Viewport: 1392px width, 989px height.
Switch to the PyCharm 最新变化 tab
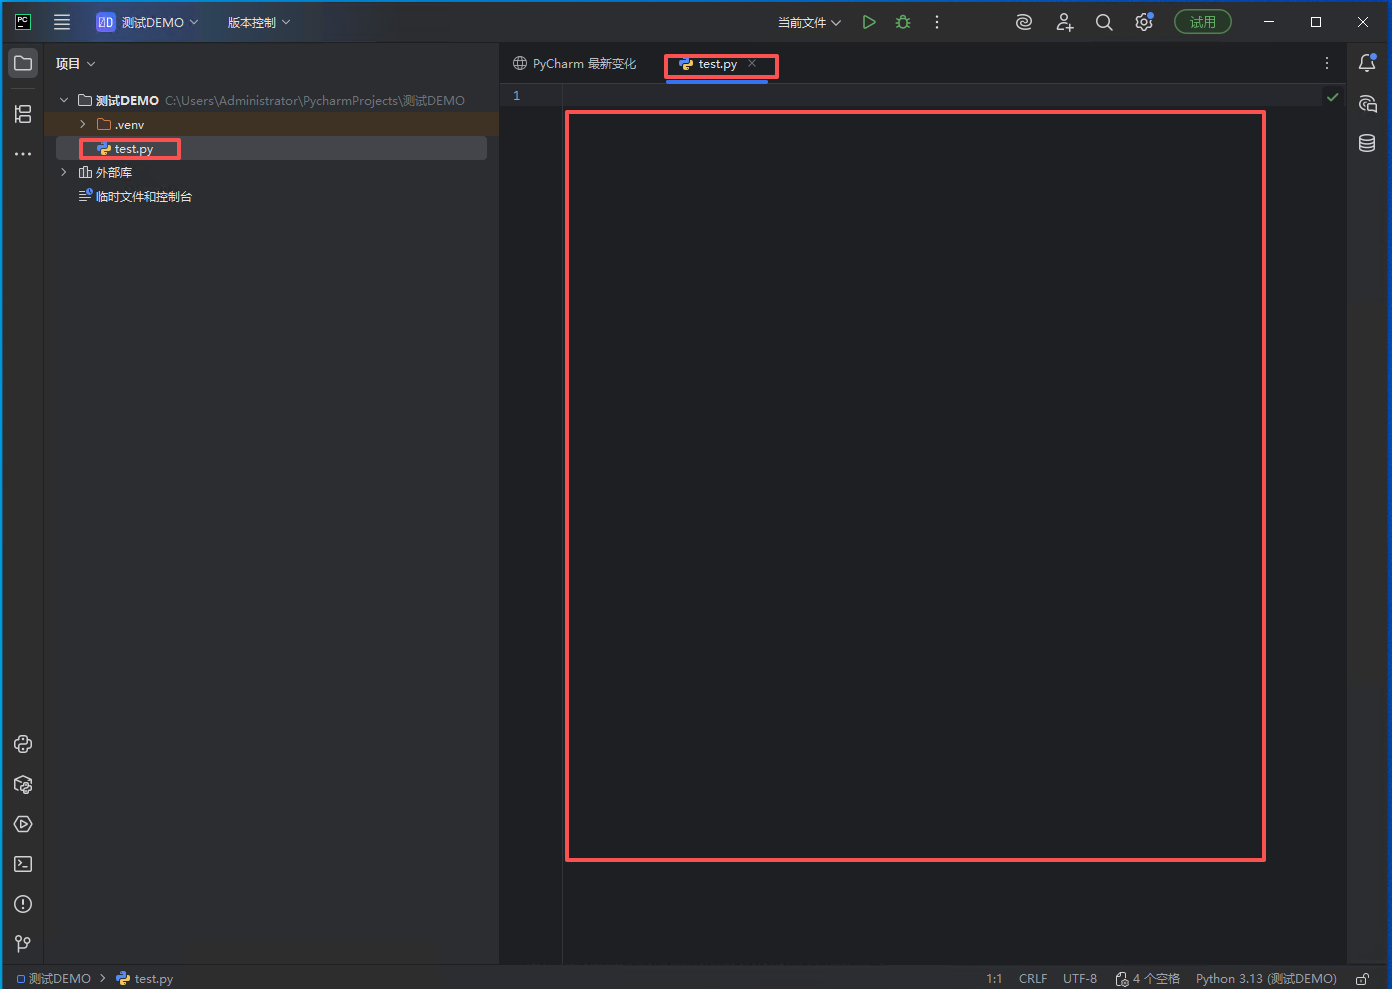(x=575, y=64)
